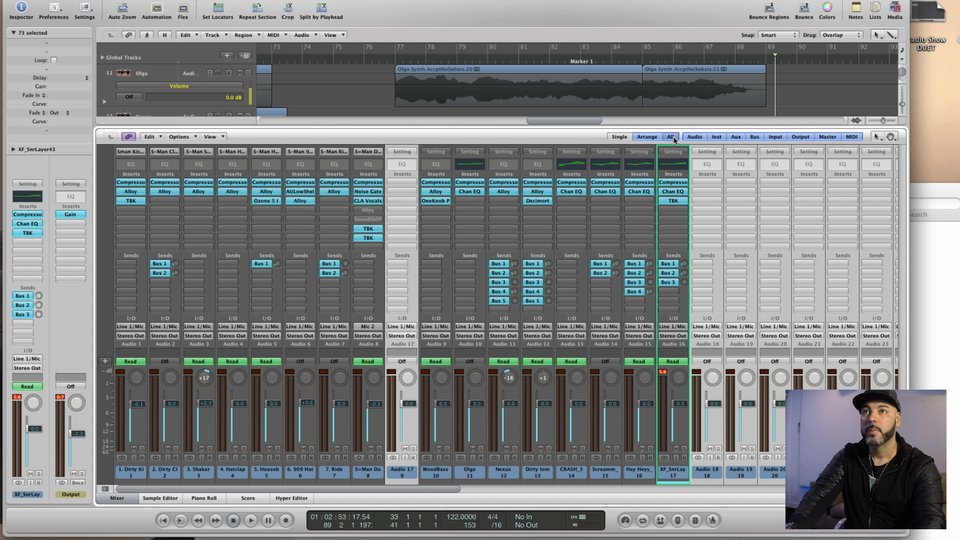Viewport: 960px width, 540px height.
Task: Click the Forward transport button
Action: (216, 520)
